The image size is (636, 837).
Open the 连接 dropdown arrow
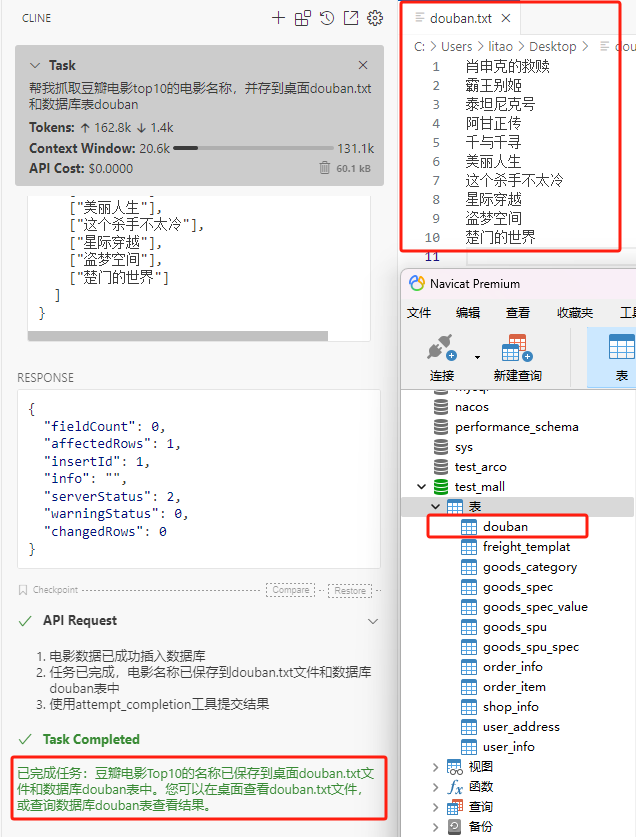(477, 356)
